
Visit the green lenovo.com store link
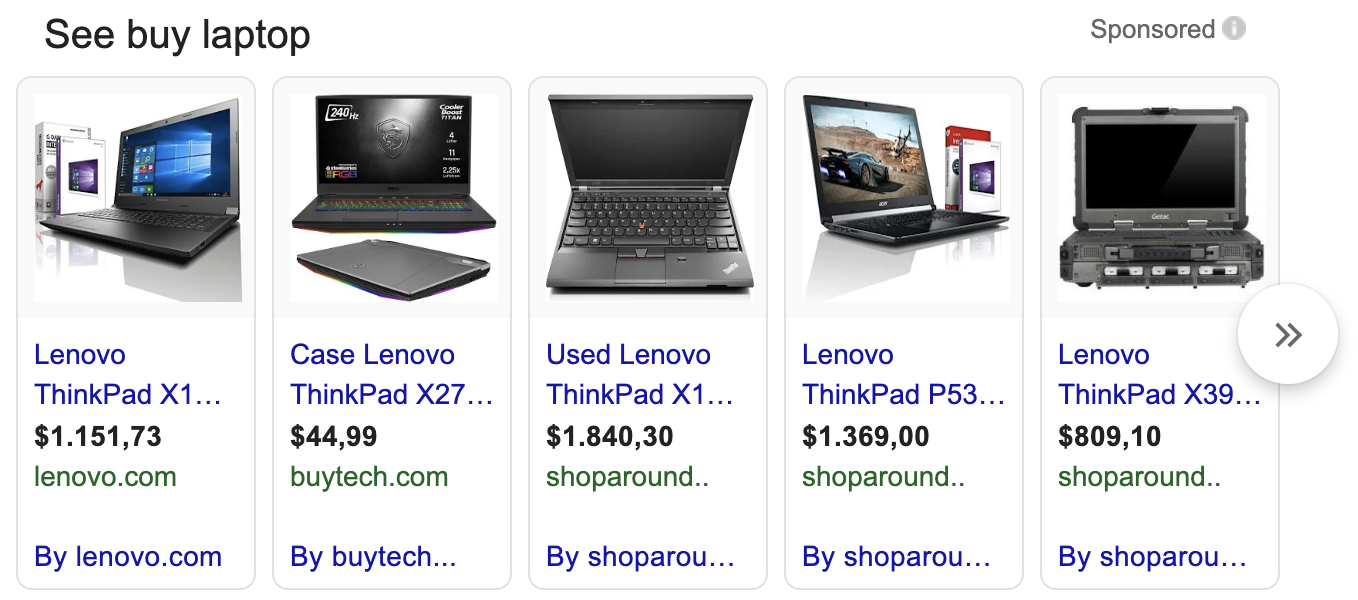pyautogui.click(x=105, y=477)
